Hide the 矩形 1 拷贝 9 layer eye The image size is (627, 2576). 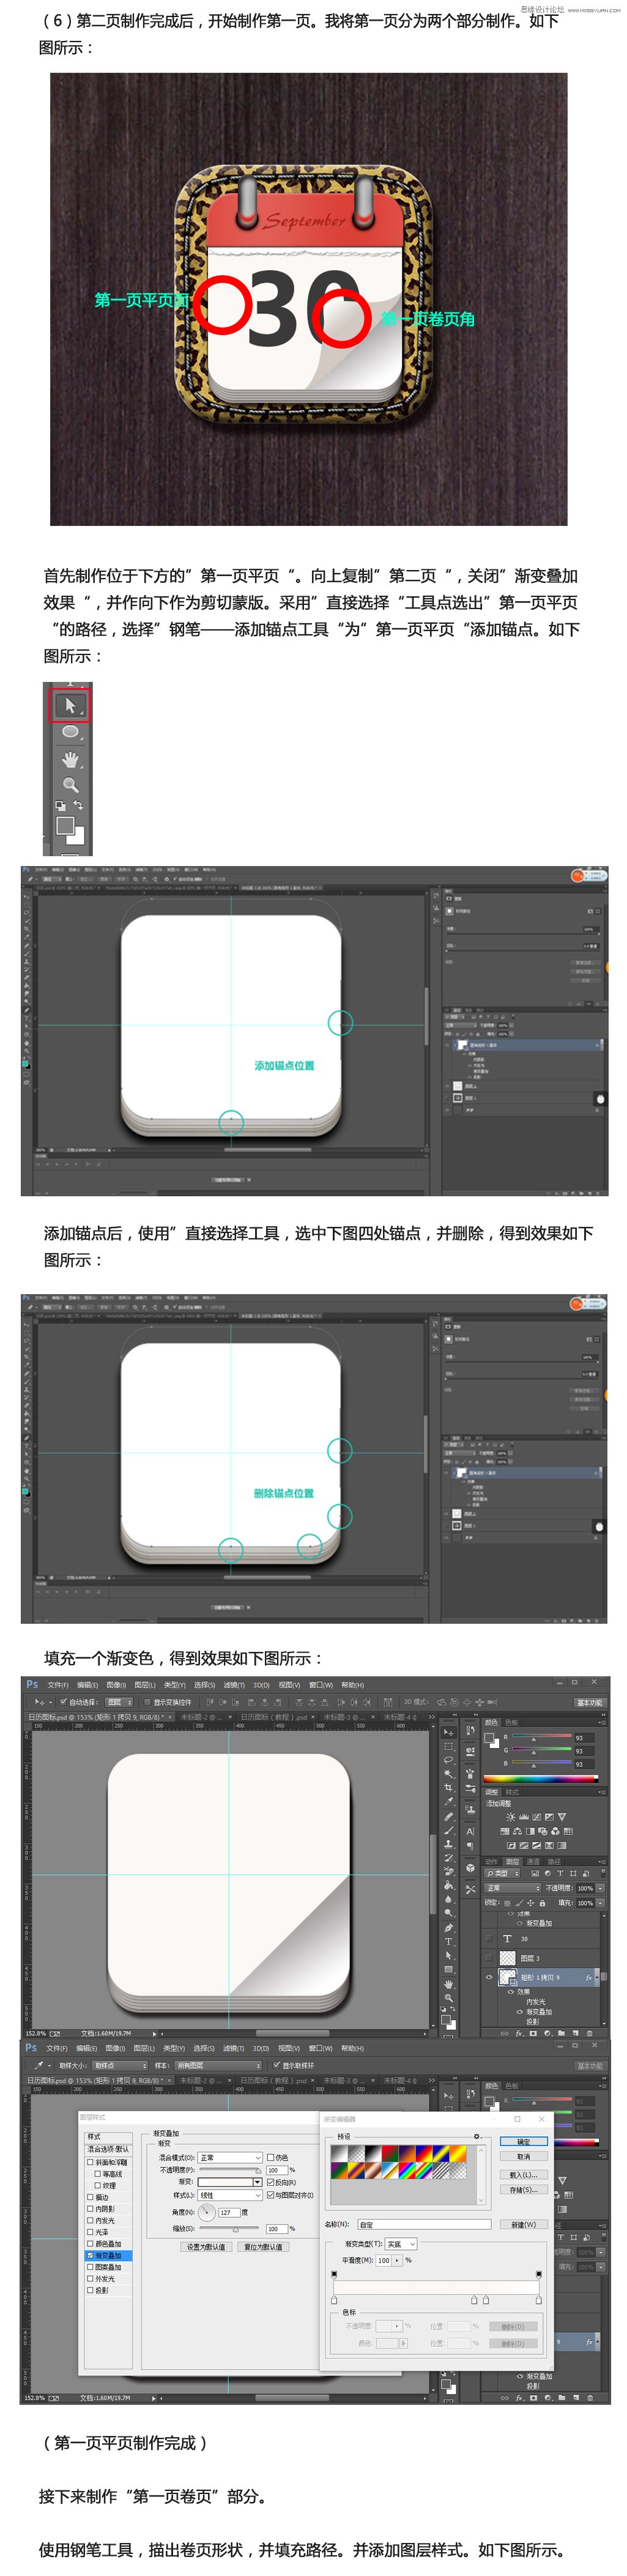pyautogui.click(x=489, y=1977)
